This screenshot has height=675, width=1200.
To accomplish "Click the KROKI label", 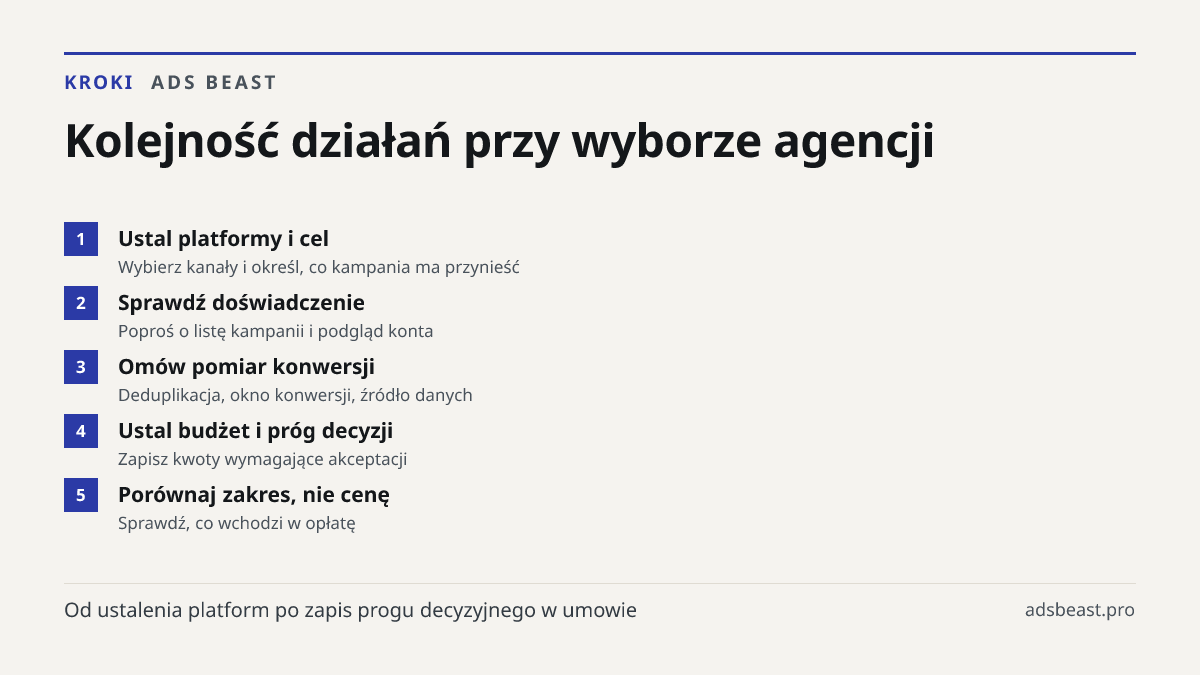I will click(99, 83).
